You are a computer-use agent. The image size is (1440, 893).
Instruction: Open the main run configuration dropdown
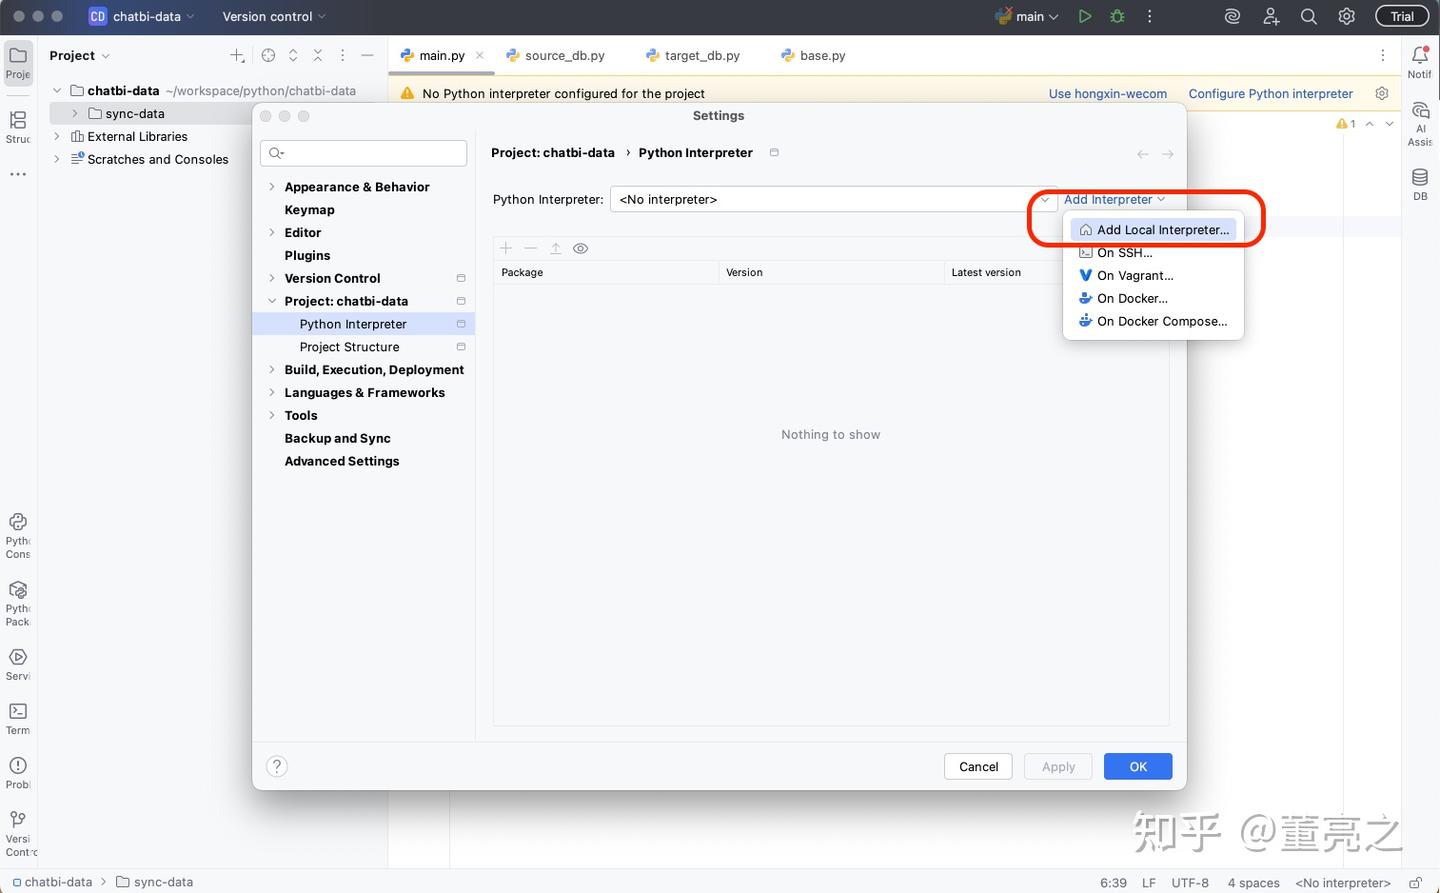tap(1027, 16)
